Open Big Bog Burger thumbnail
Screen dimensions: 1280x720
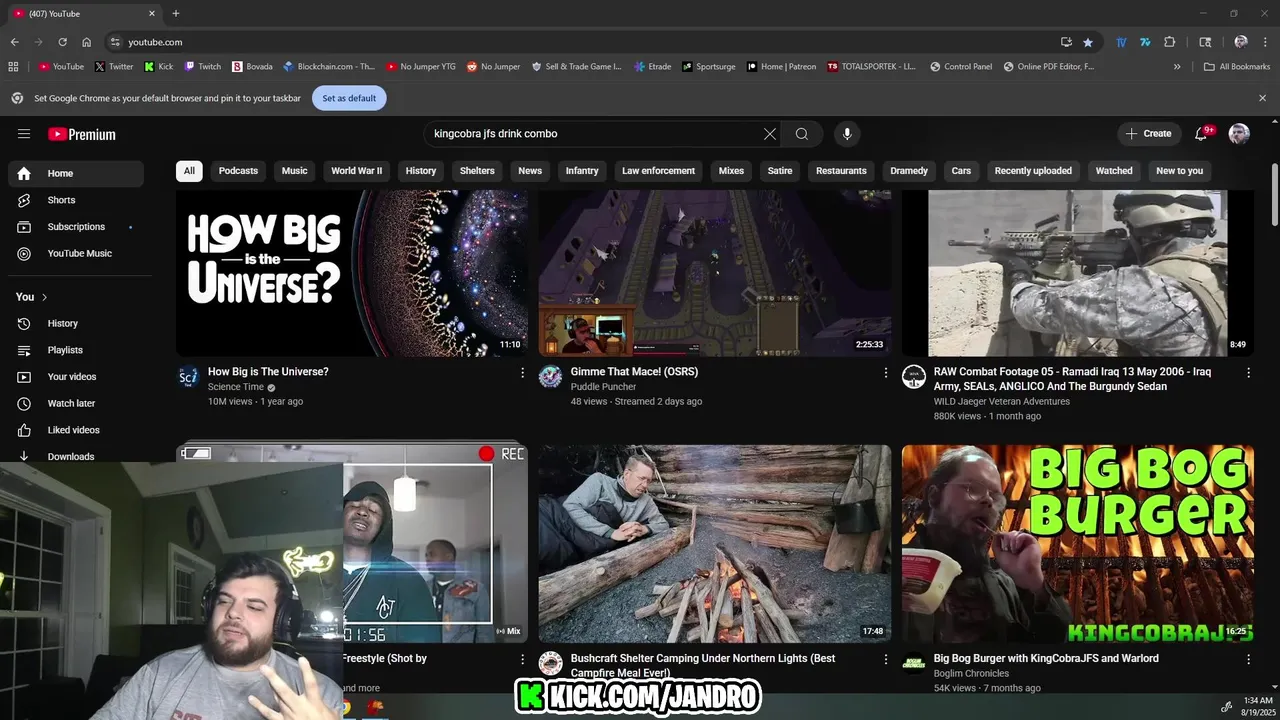[x=1078, y=544]
